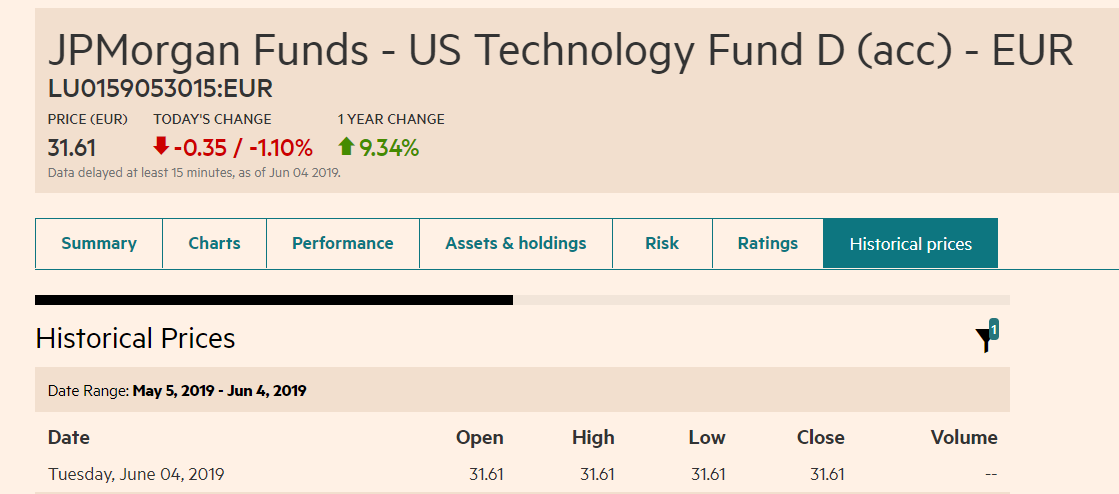
Task: Click the Volume column header
Action: click(x=964, y=437)
